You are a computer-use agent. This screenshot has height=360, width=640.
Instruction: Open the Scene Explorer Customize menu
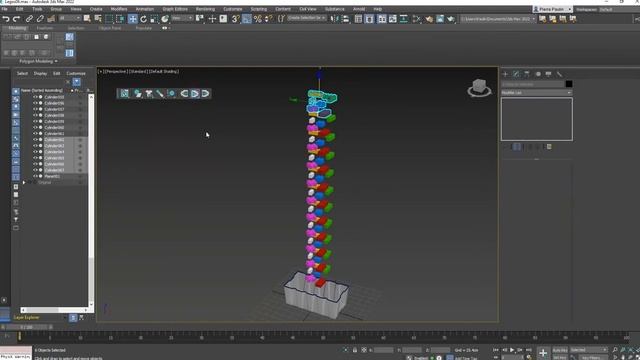tap(76, 73)
